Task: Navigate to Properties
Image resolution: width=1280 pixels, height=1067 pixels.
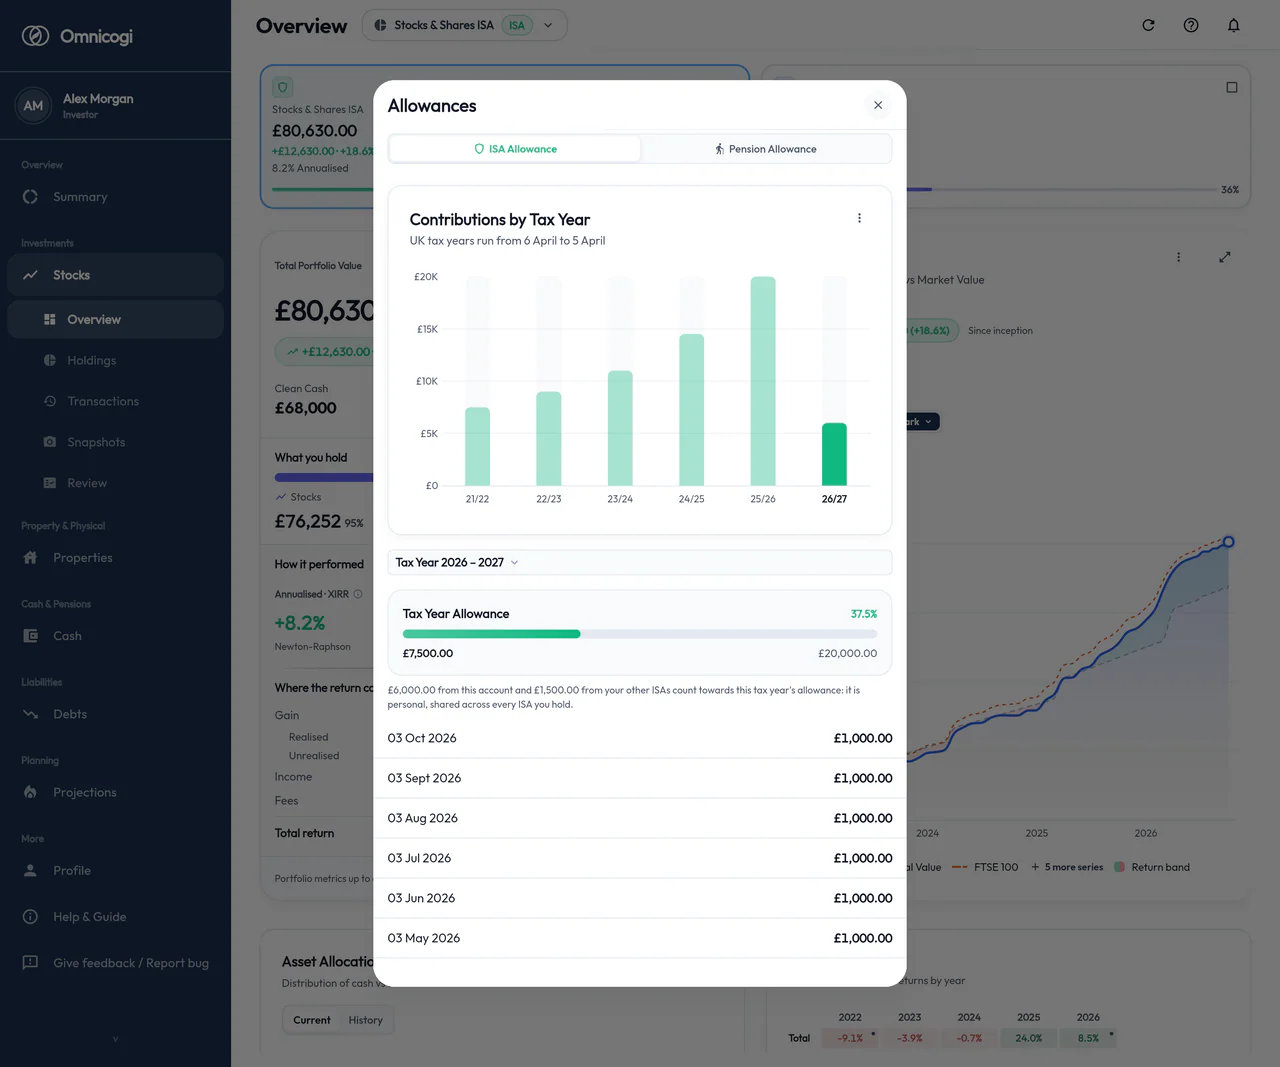Action: pos(115,558)
